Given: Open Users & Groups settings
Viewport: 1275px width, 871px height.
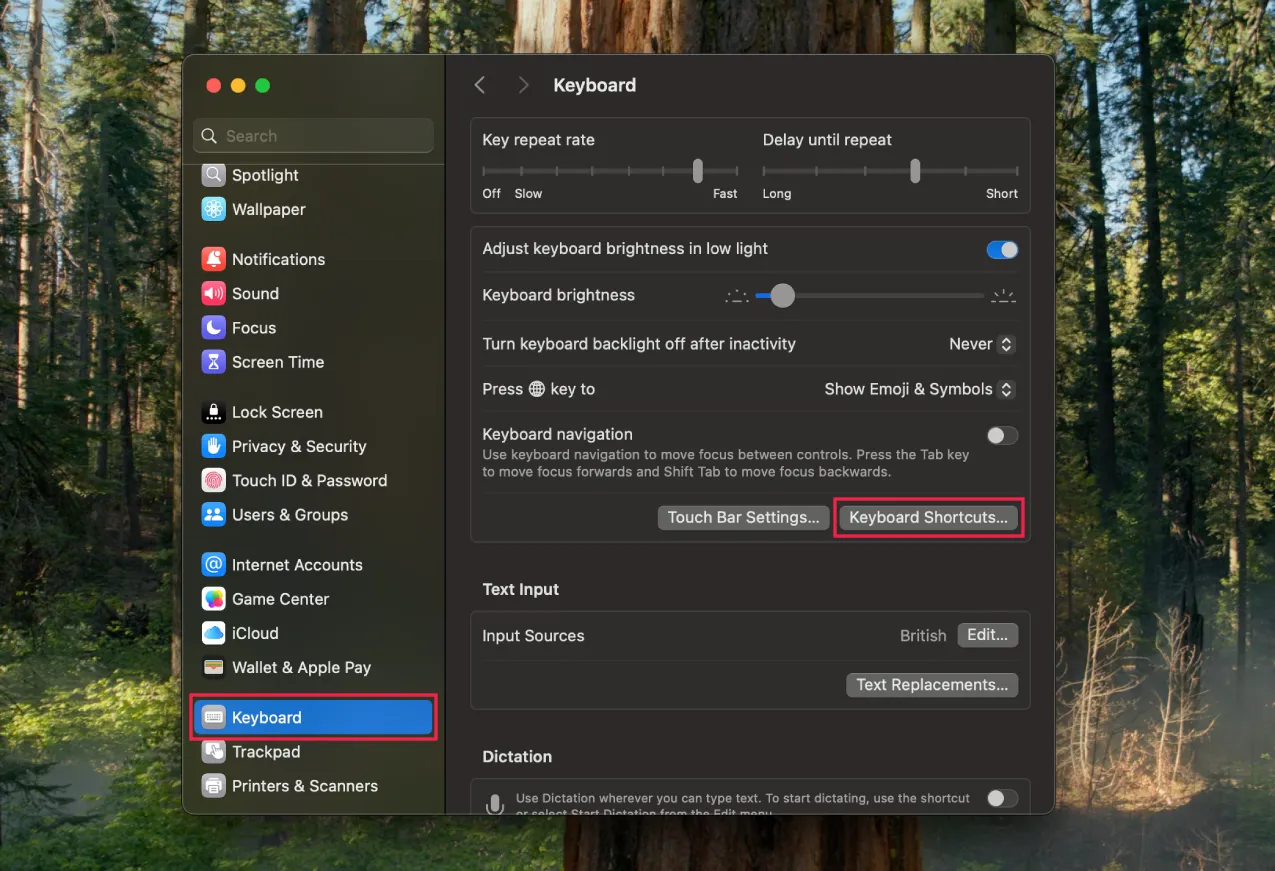Looking at the screenshot, I should click(313, 514).
